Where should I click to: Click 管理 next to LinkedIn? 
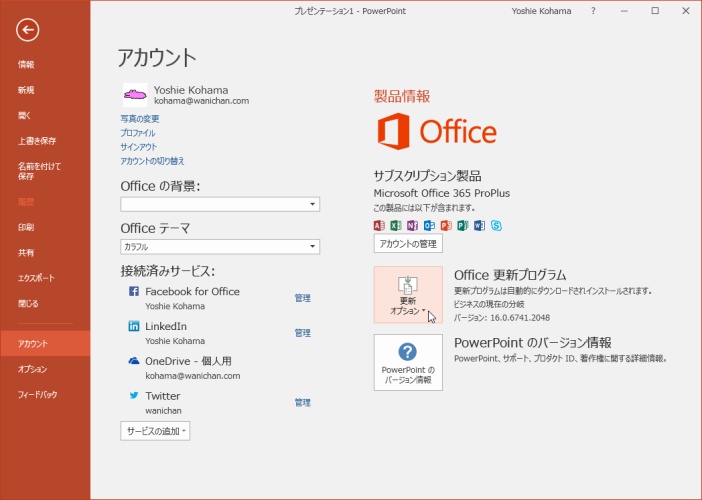[303, 333]
